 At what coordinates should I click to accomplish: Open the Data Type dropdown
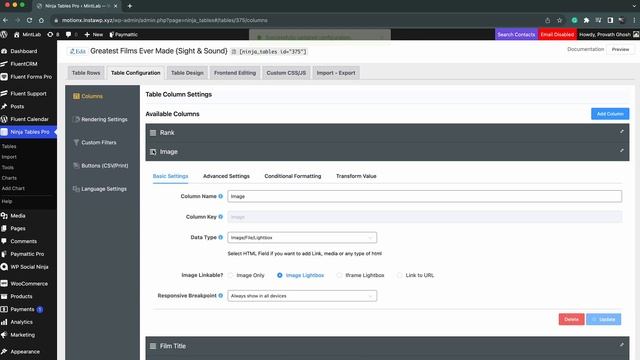pos(302,238)
